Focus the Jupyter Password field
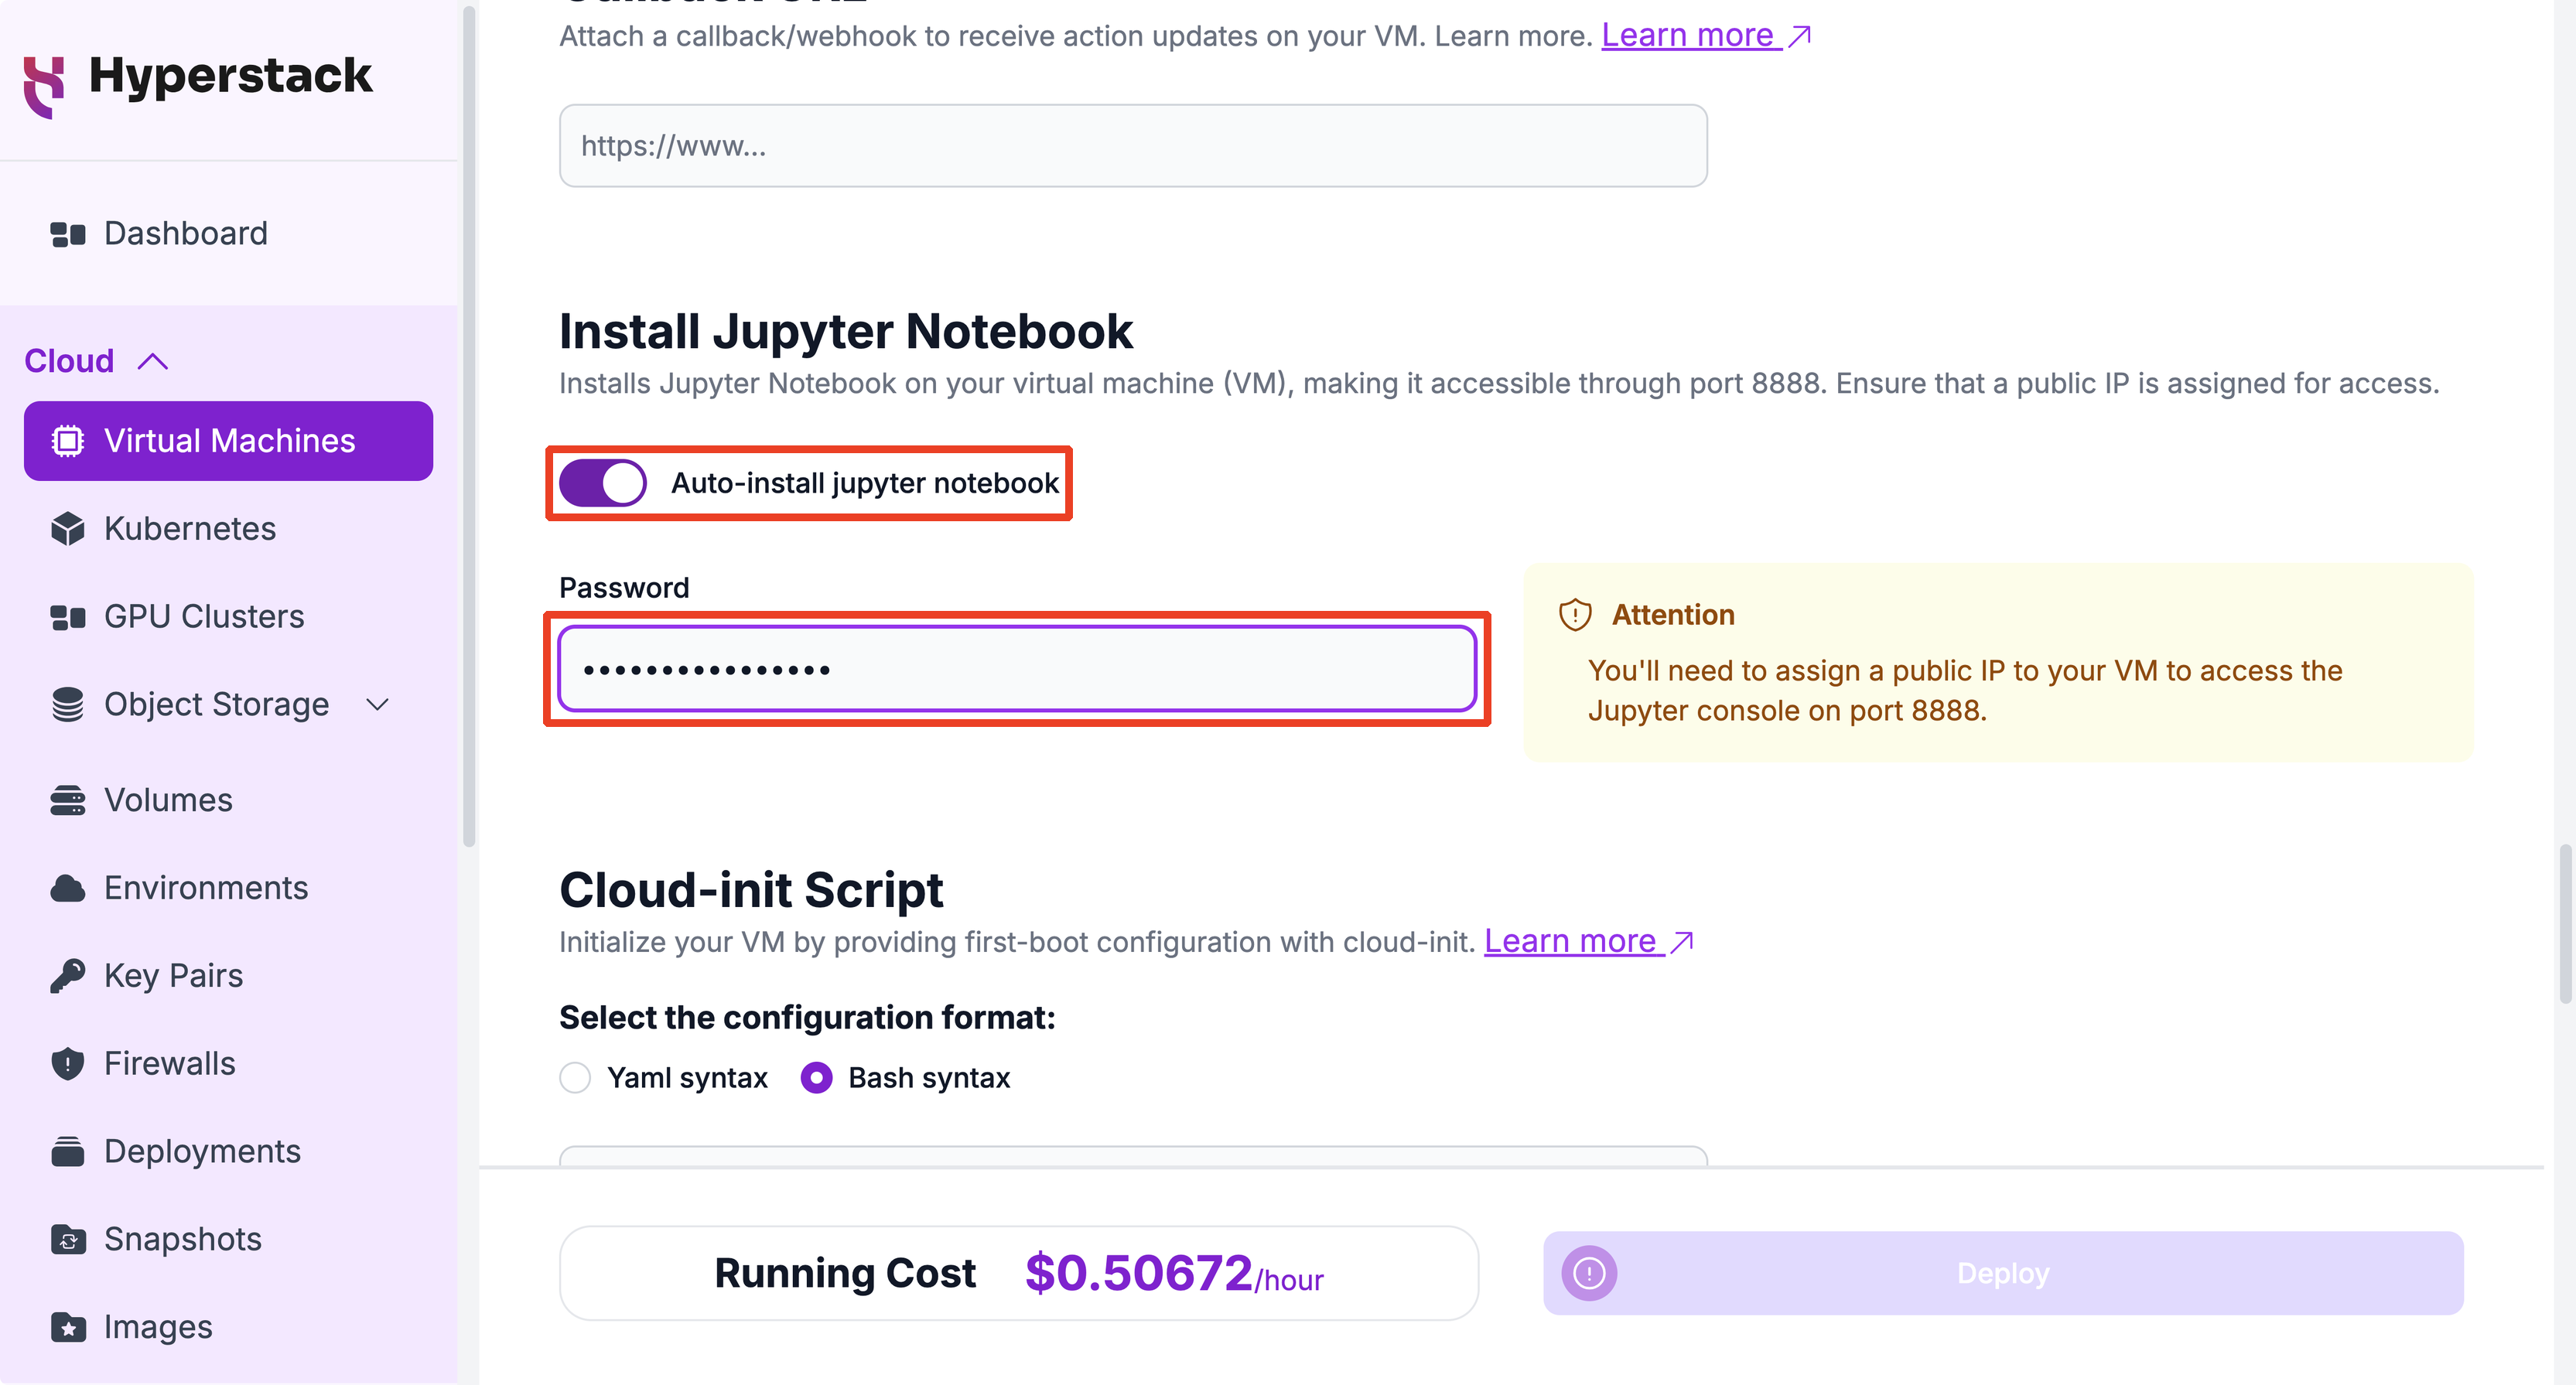 [1017, 669]
